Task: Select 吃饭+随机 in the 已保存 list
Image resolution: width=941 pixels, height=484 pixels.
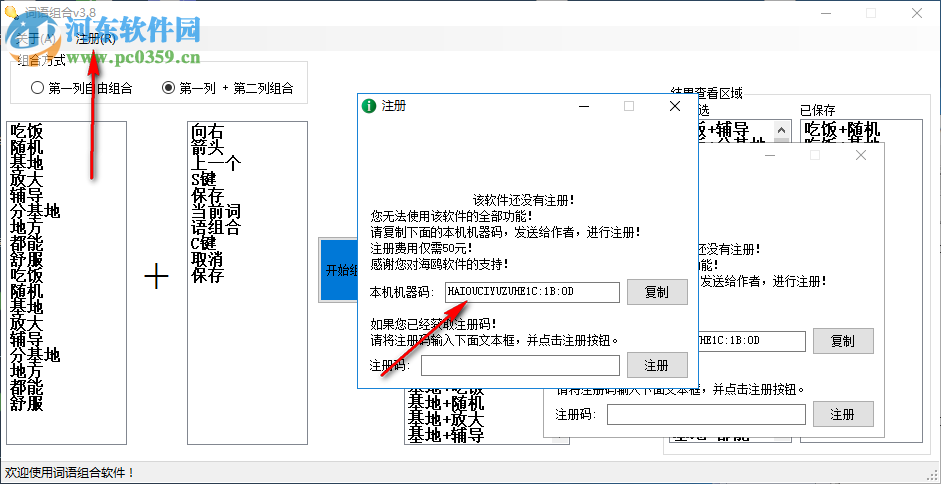Action: (842, 130)
